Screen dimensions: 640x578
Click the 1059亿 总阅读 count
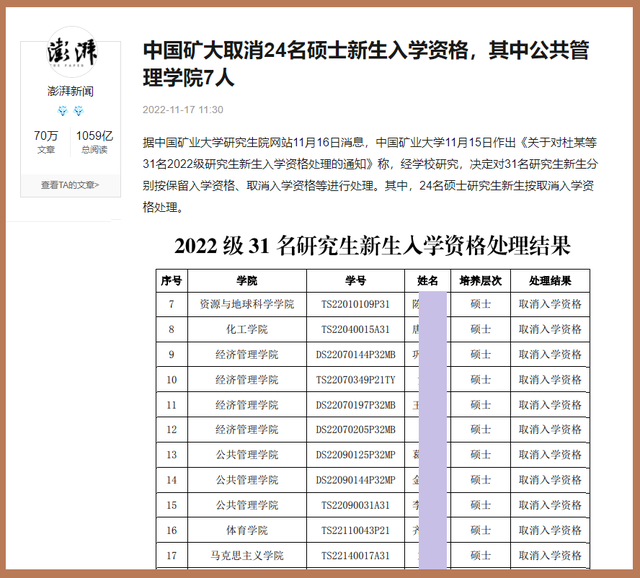pyautogui.click(x=94, y=142)
